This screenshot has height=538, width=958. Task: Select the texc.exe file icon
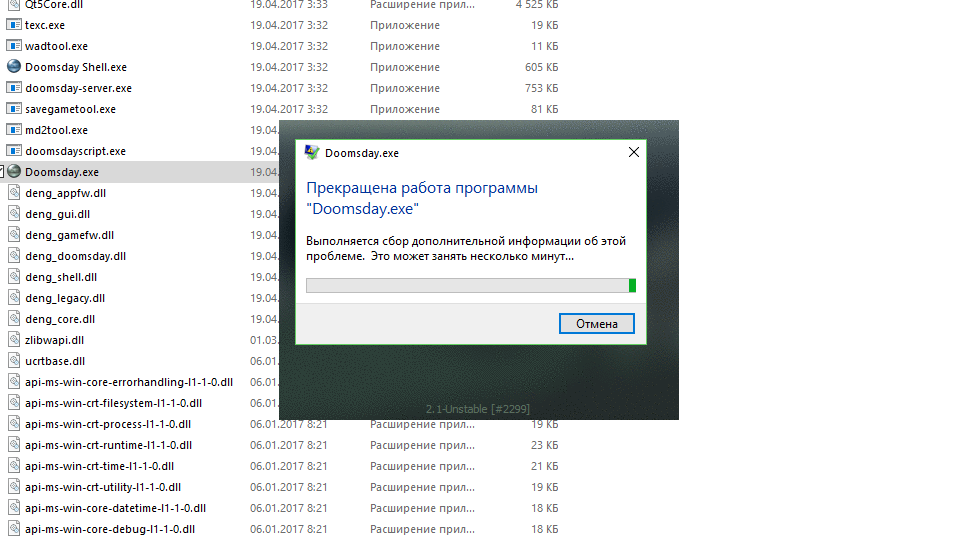coord(14,25)
